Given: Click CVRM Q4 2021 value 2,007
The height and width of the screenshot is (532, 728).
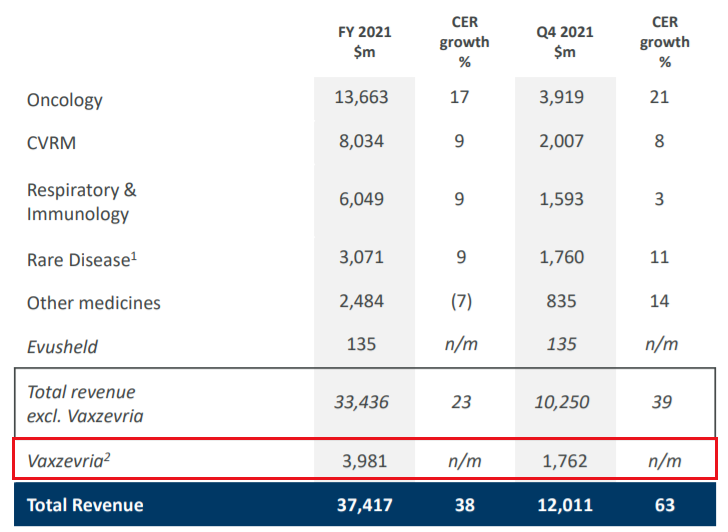Looking at the screenshot, I should pyautogui.click(x=561, y=141).
